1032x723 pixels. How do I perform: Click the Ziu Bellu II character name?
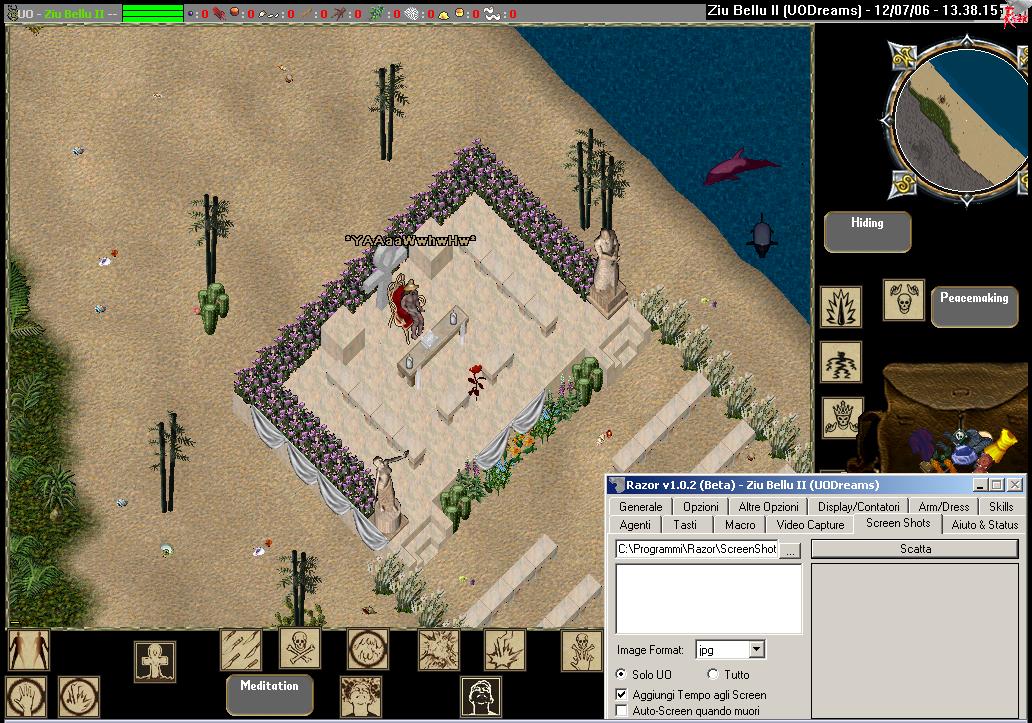click(74, 14)
